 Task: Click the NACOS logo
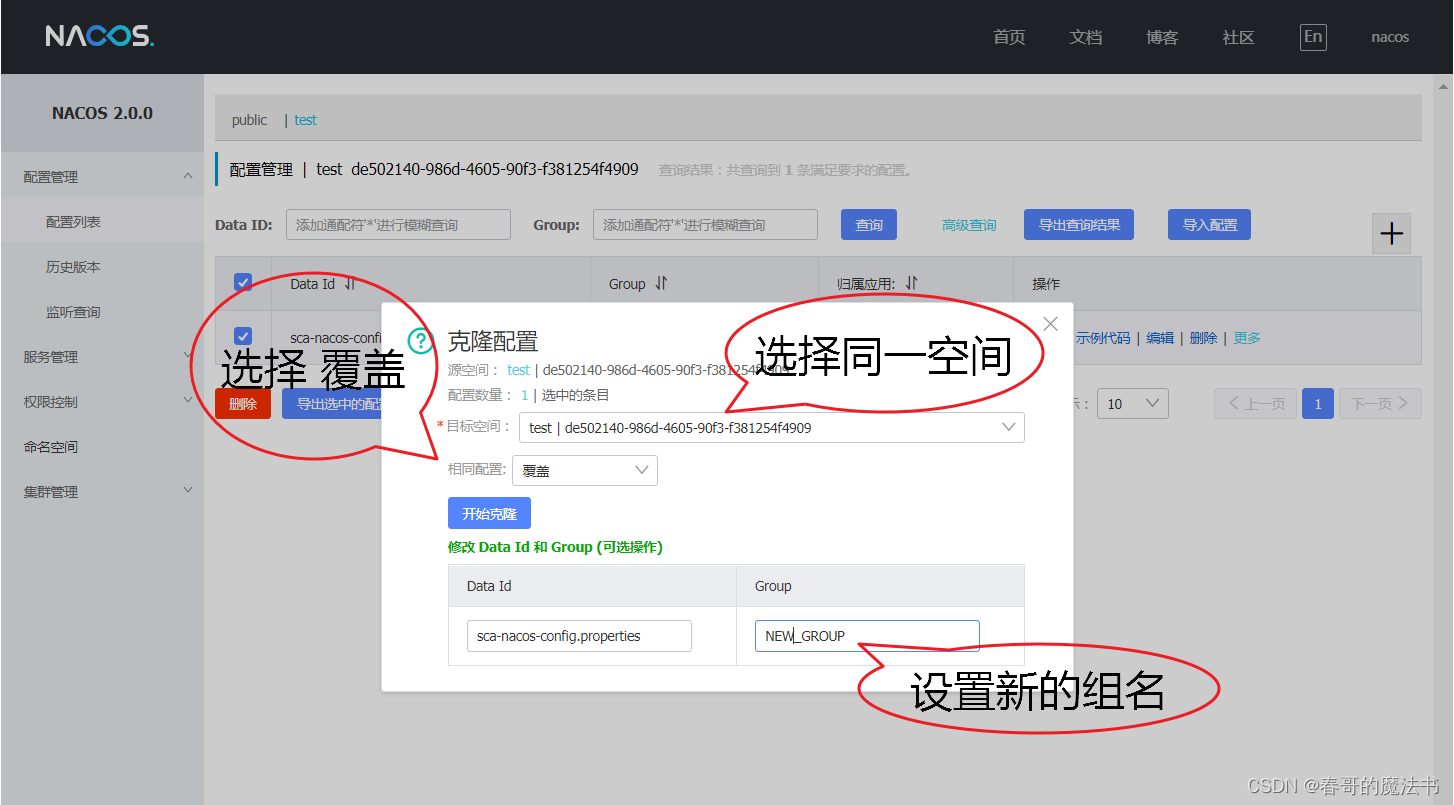click(99, 37)
